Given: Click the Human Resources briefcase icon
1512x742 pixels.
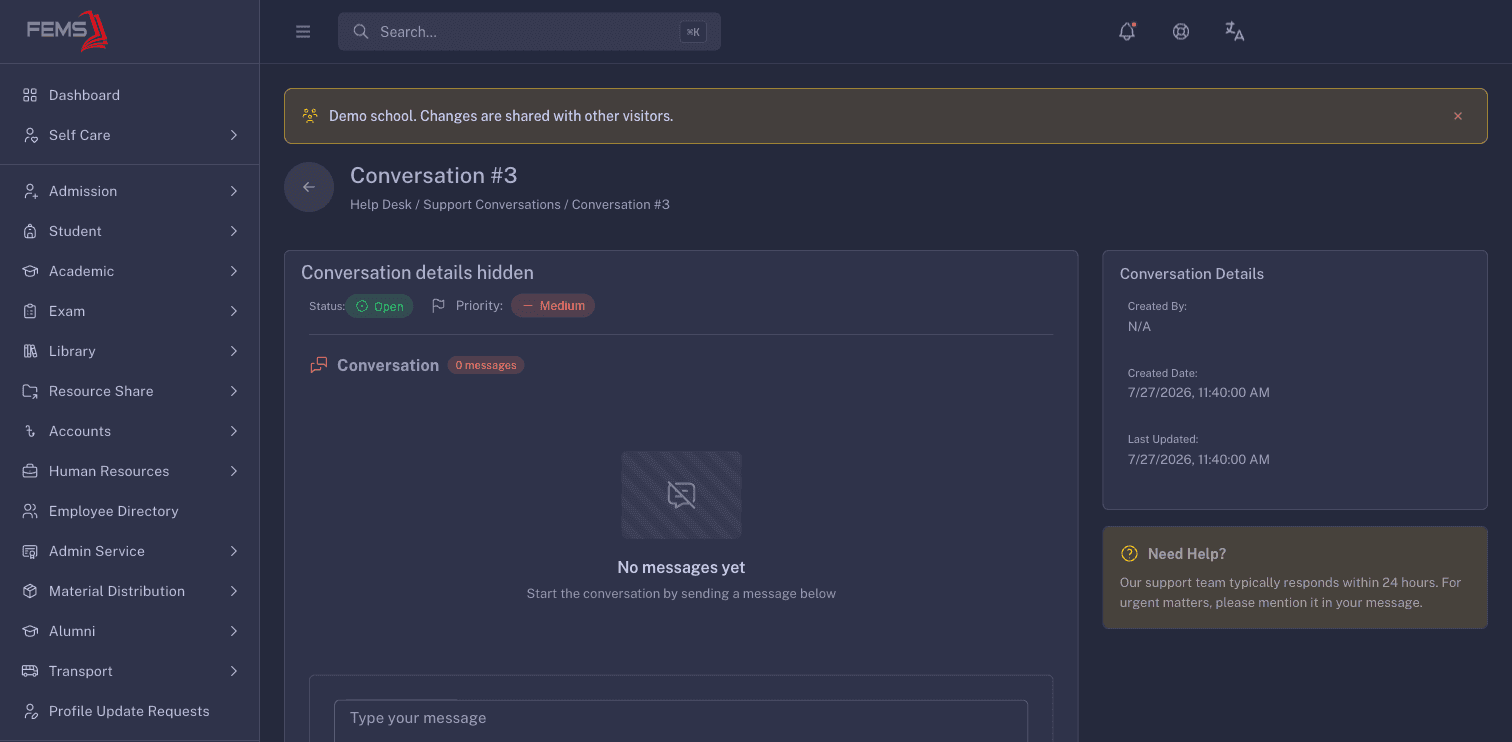Looking at the screenshot, I should pos(30,471).
